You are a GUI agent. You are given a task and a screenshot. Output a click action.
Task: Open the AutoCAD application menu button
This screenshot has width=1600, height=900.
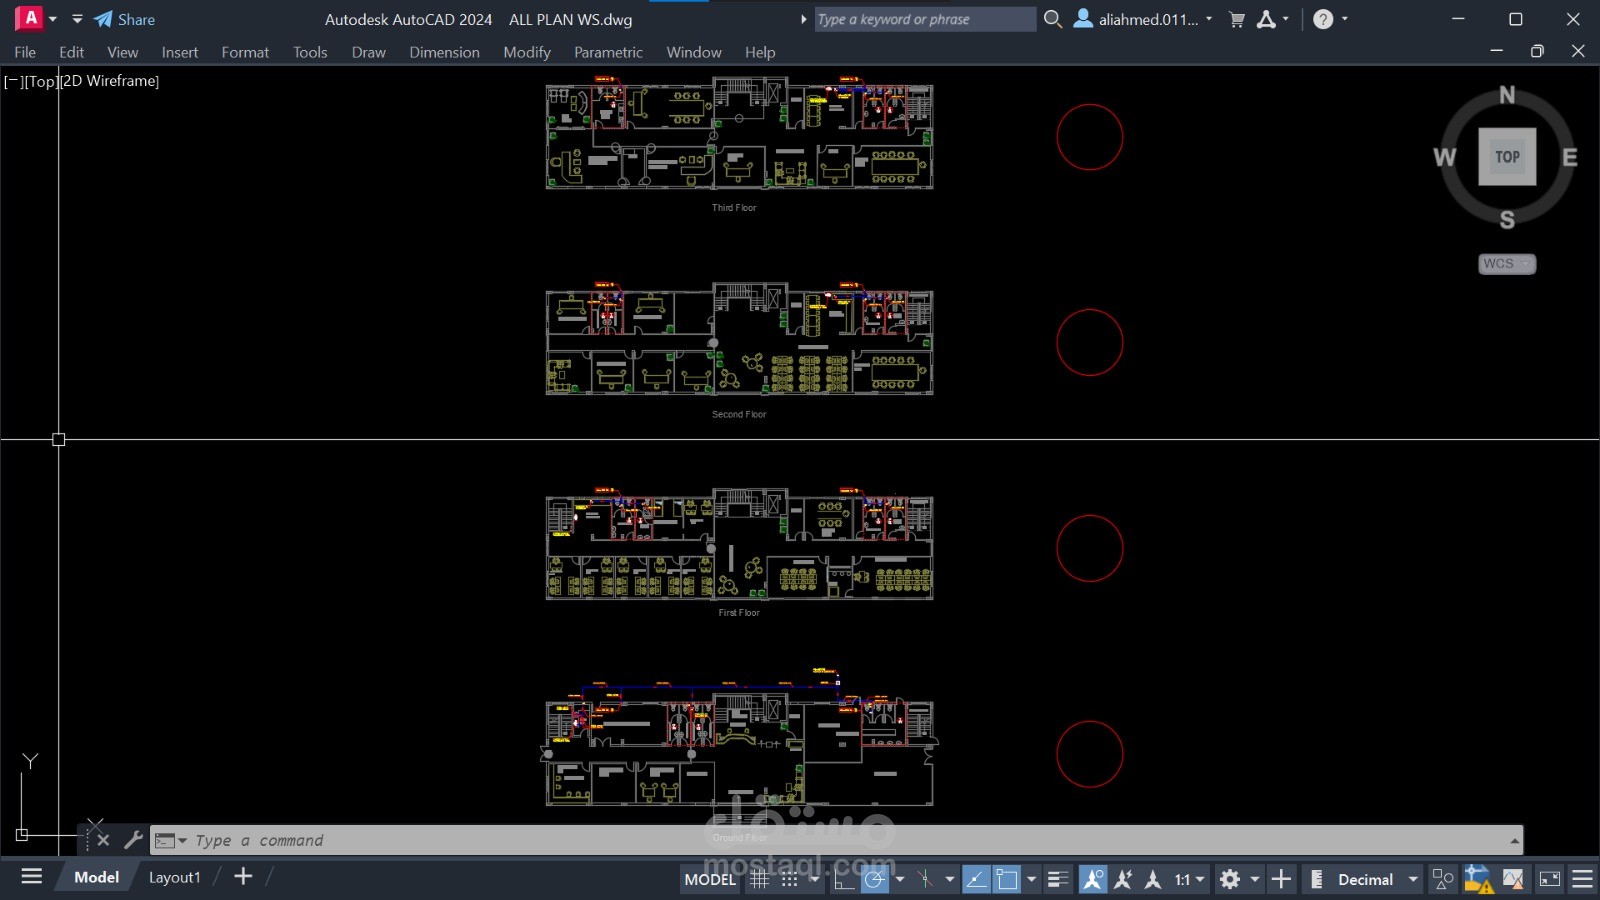(x=31, y=18)
